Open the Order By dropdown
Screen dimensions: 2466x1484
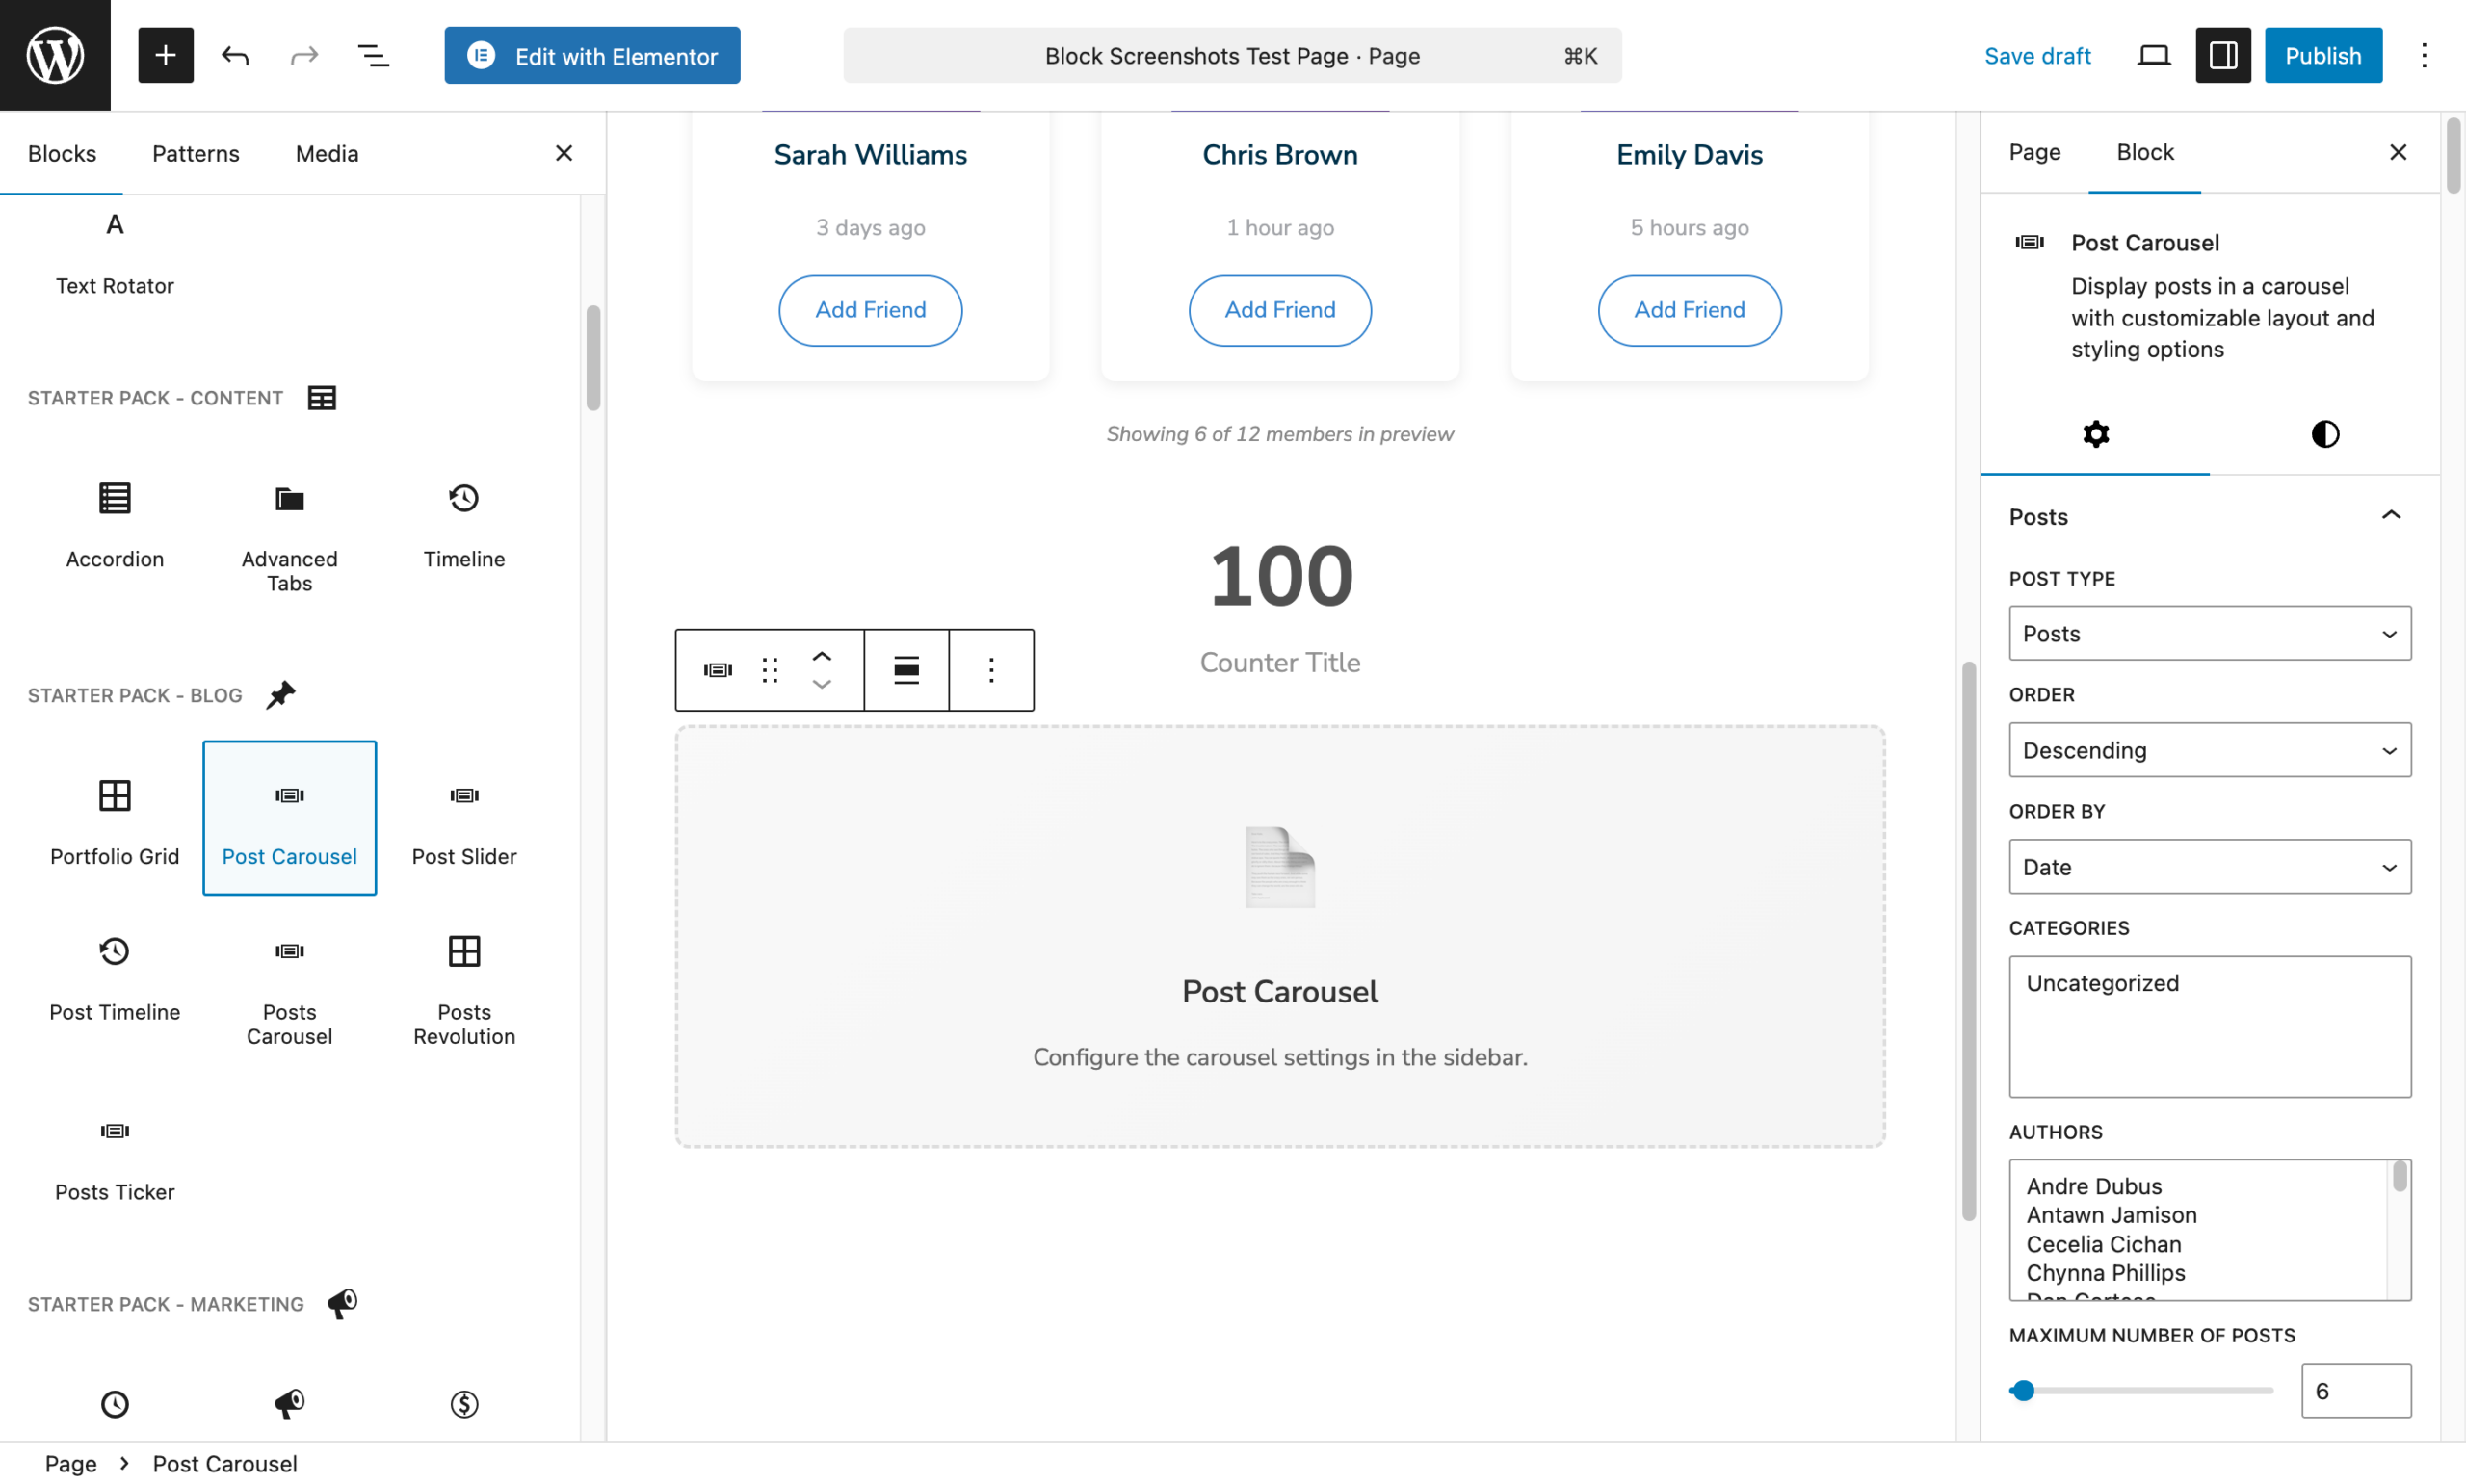(x=2208, y=866)
